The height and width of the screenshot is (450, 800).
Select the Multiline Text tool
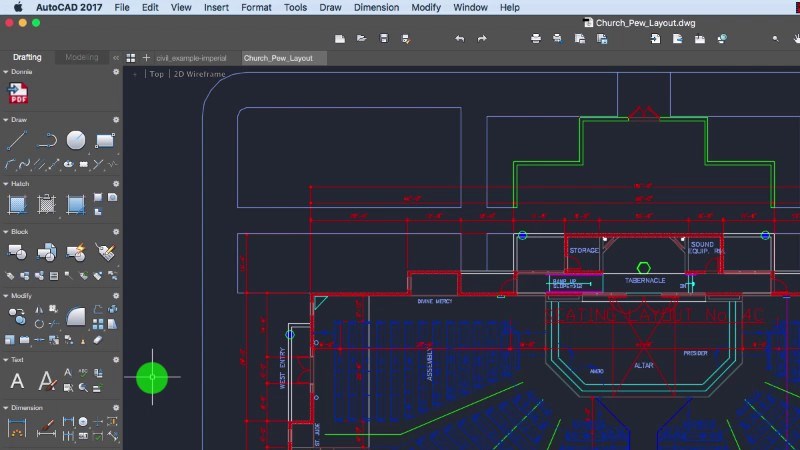17,381
